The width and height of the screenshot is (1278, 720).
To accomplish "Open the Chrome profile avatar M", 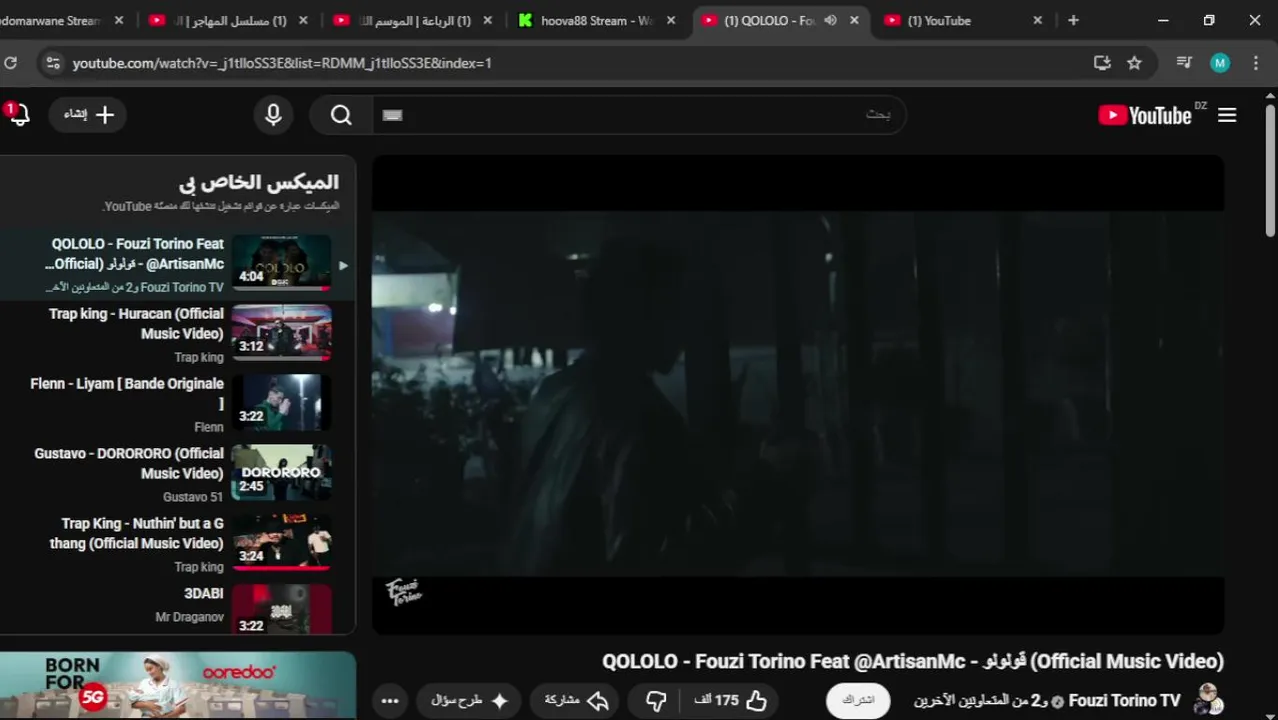I will tap(1220, 63).
